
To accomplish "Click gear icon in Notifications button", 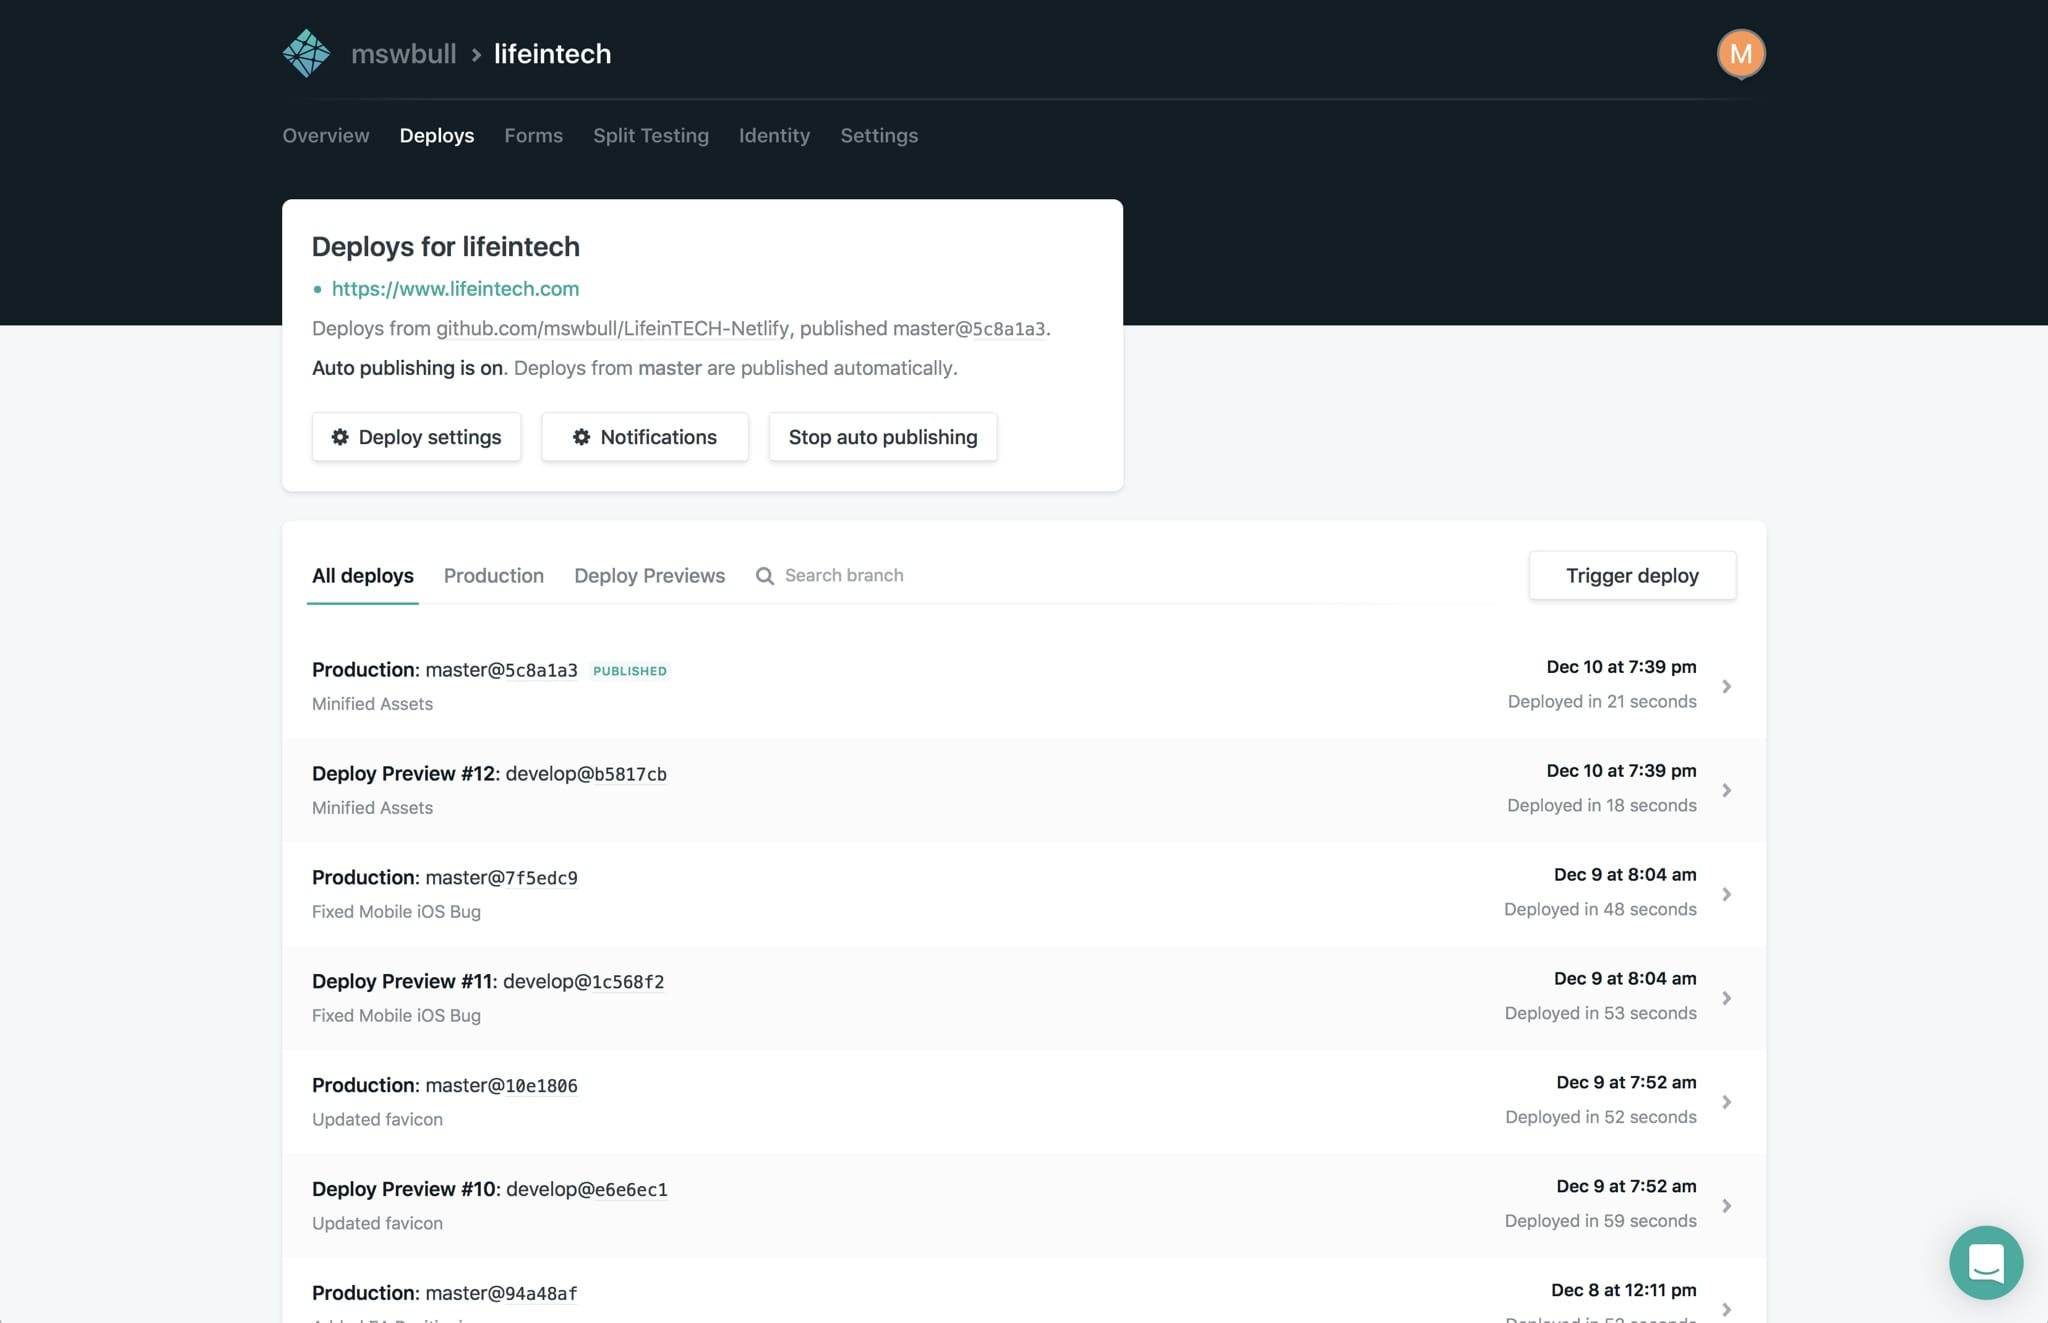I will pos(581,437).
